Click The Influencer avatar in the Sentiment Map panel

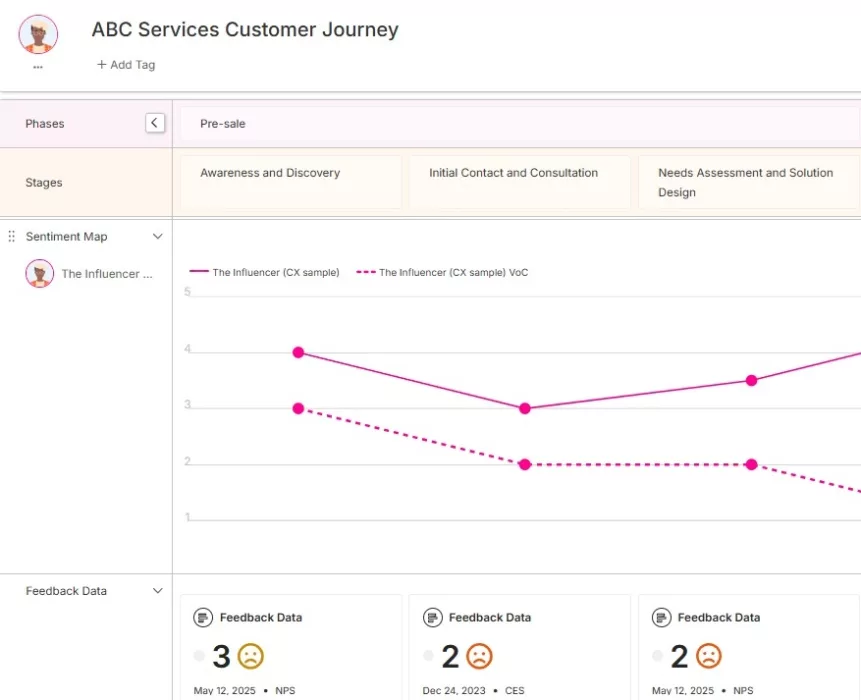click(39, 273)
